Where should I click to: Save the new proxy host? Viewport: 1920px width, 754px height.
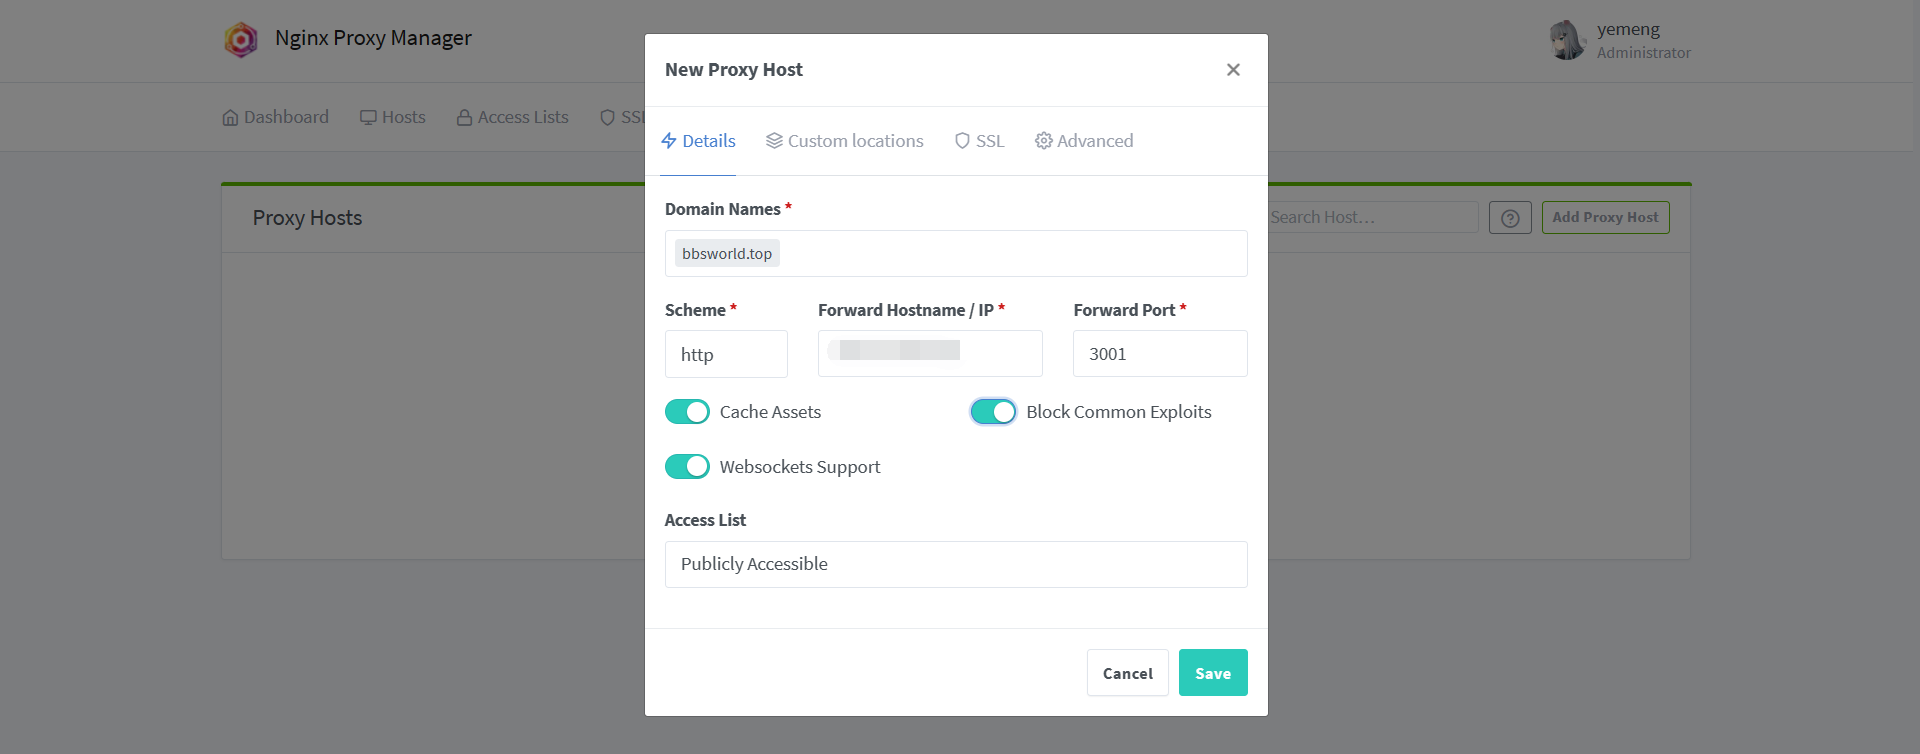click(1212, 673)
